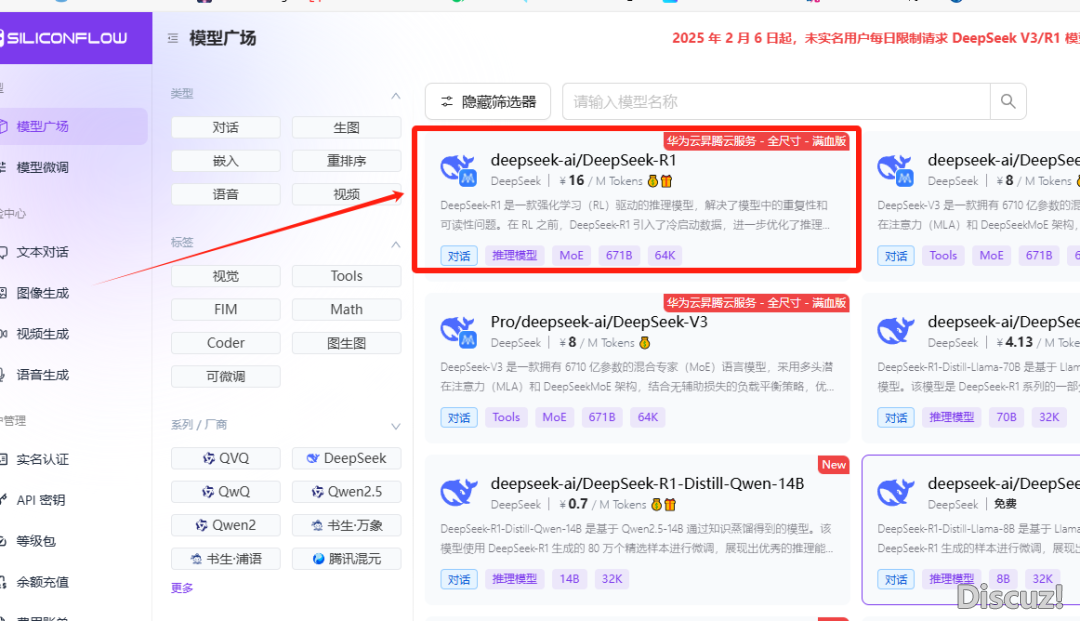Viewport: 1080px width, 621px height.
Task: Filter by Qwen2 series
Action: [226, 525]
